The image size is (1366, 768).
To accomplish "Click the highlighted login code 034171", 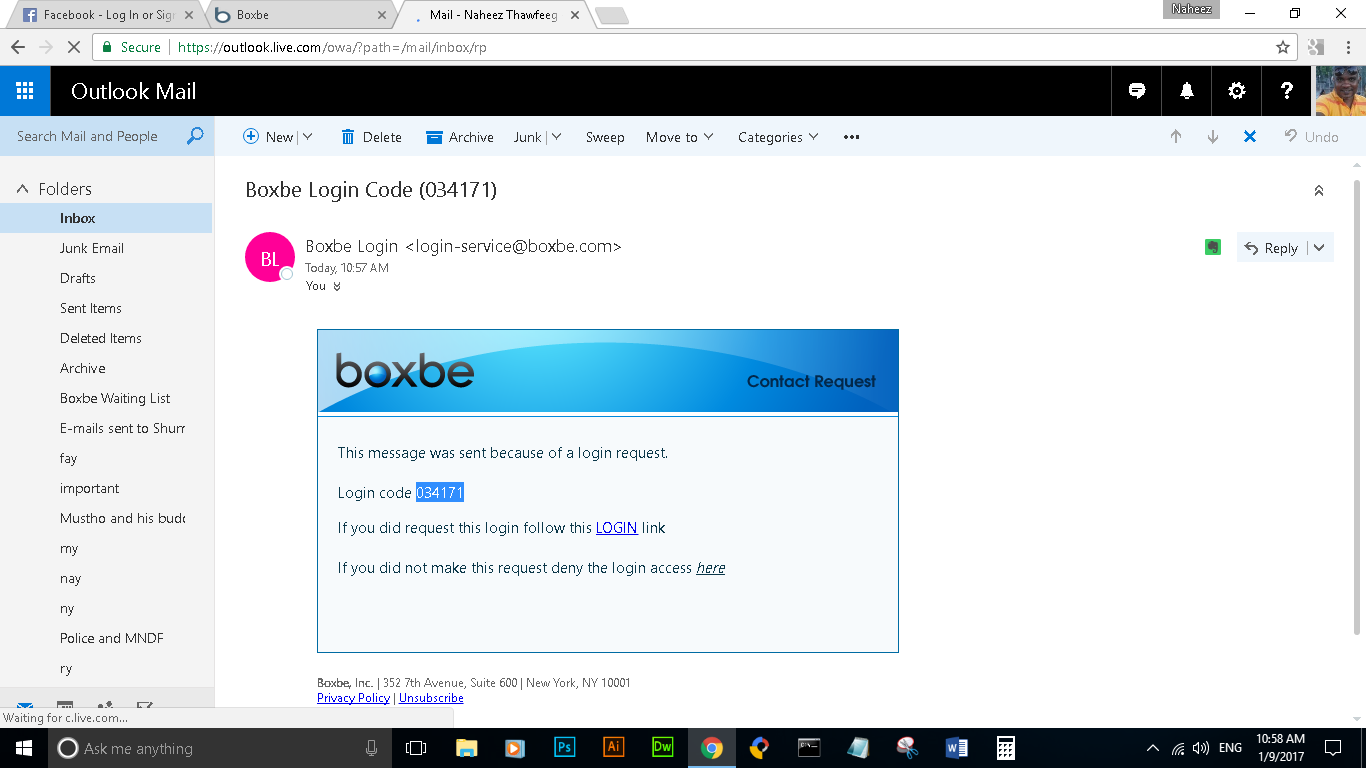I will (x=440, y=493).
